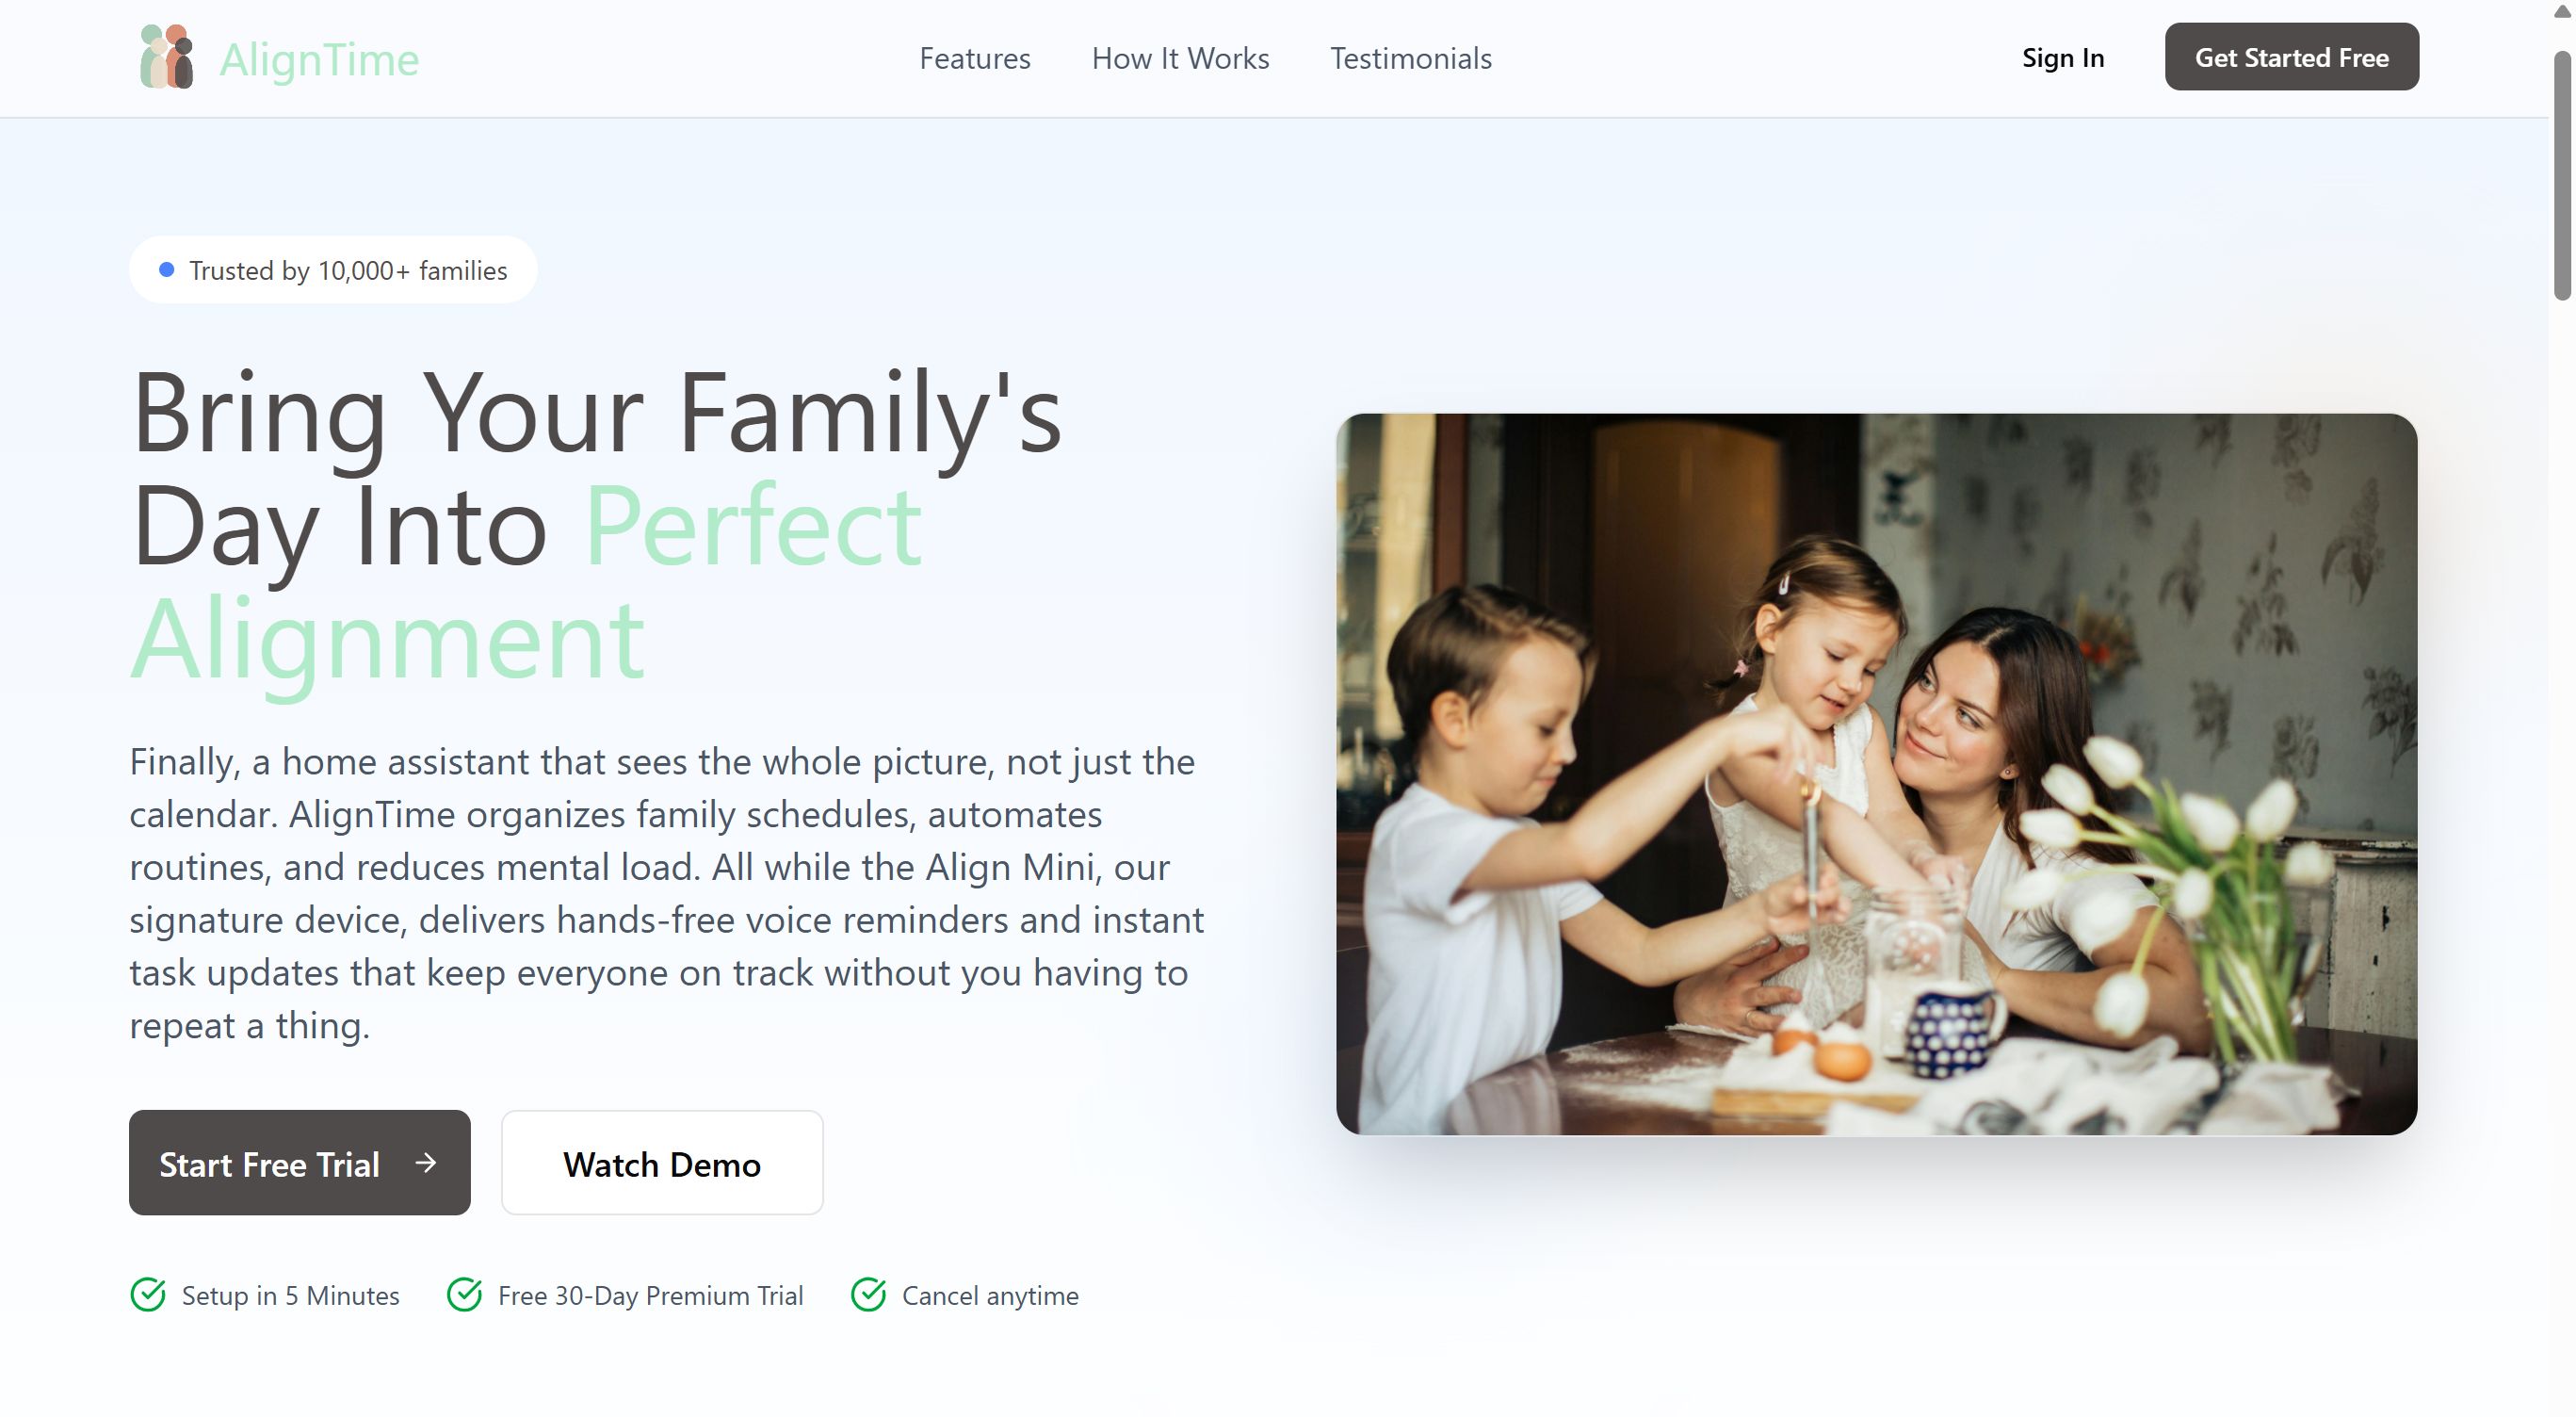Click the Start Free Trial button

(299, 1162)
